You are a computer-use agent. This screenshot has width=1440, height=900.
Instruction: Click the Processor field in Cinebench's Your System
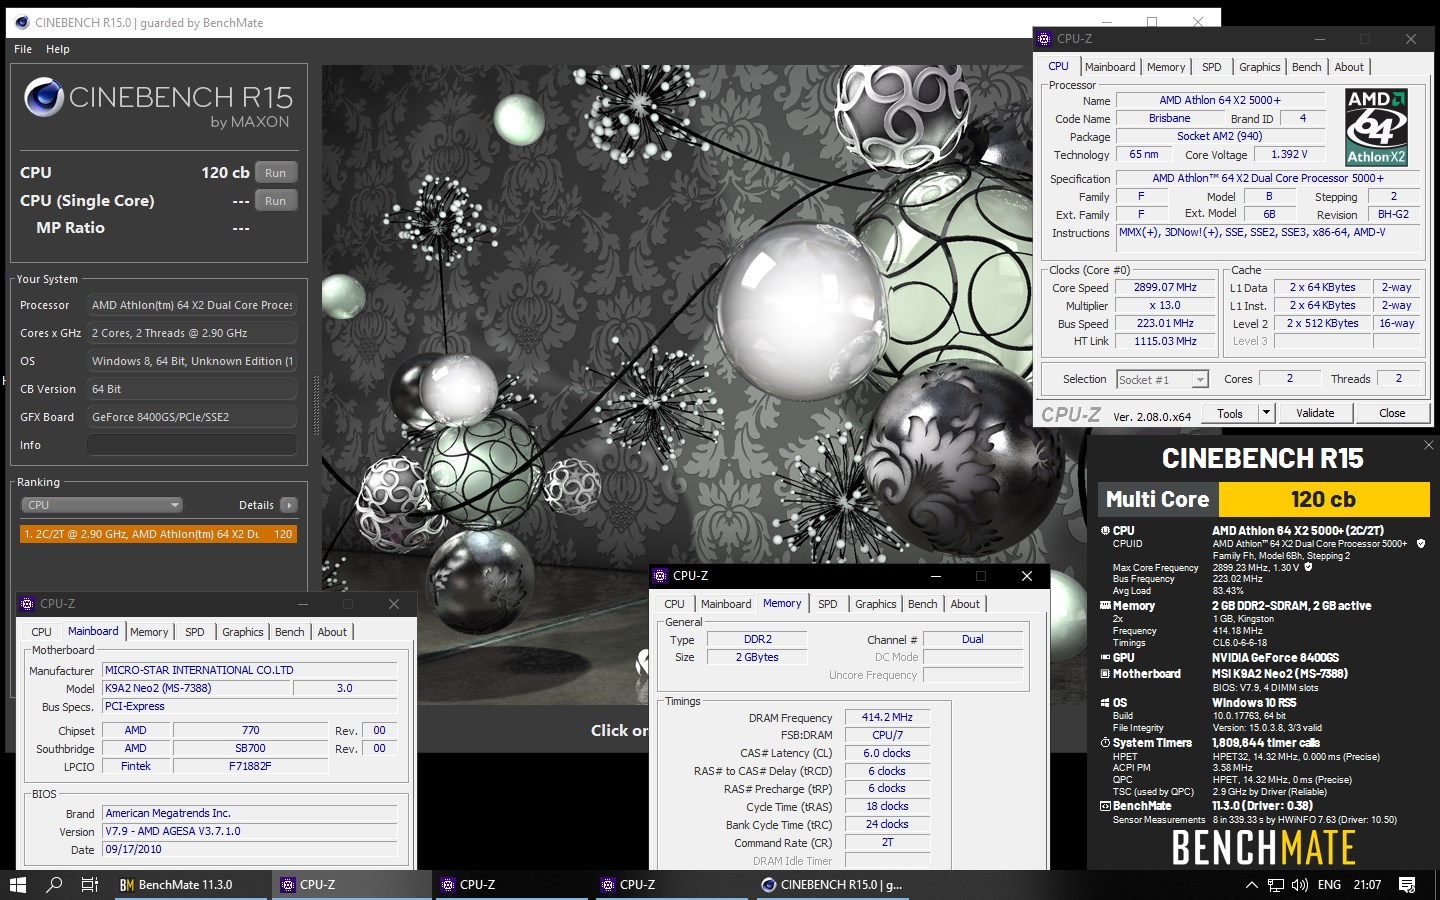click(x=192, y=305)
